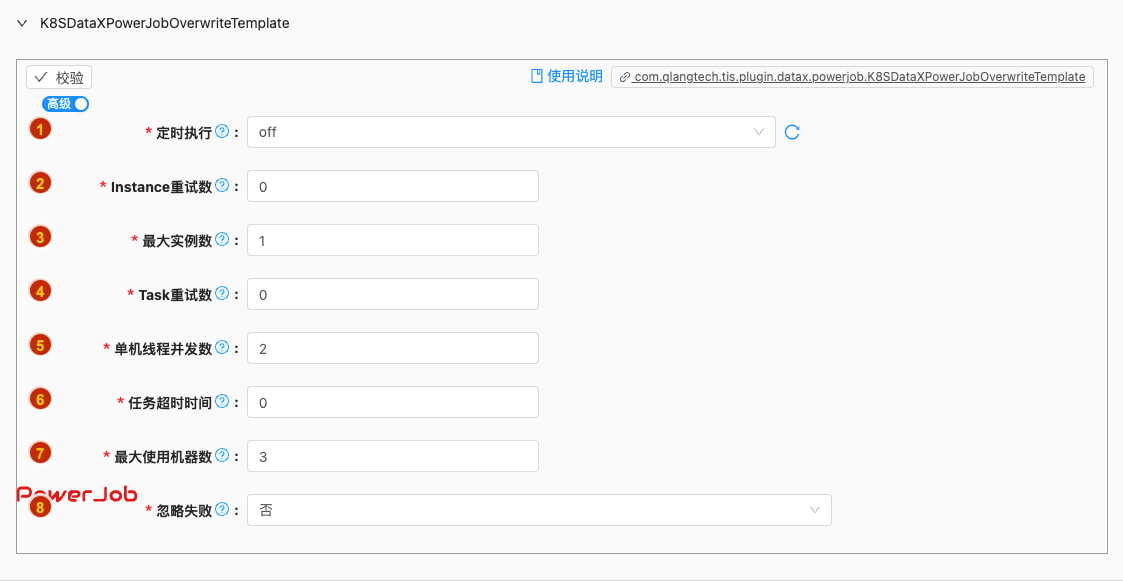Image resolution: width=1123 pixels, height=581 pixels.
Task: Open the 使用说明 usage guide link
Action: 567,77
